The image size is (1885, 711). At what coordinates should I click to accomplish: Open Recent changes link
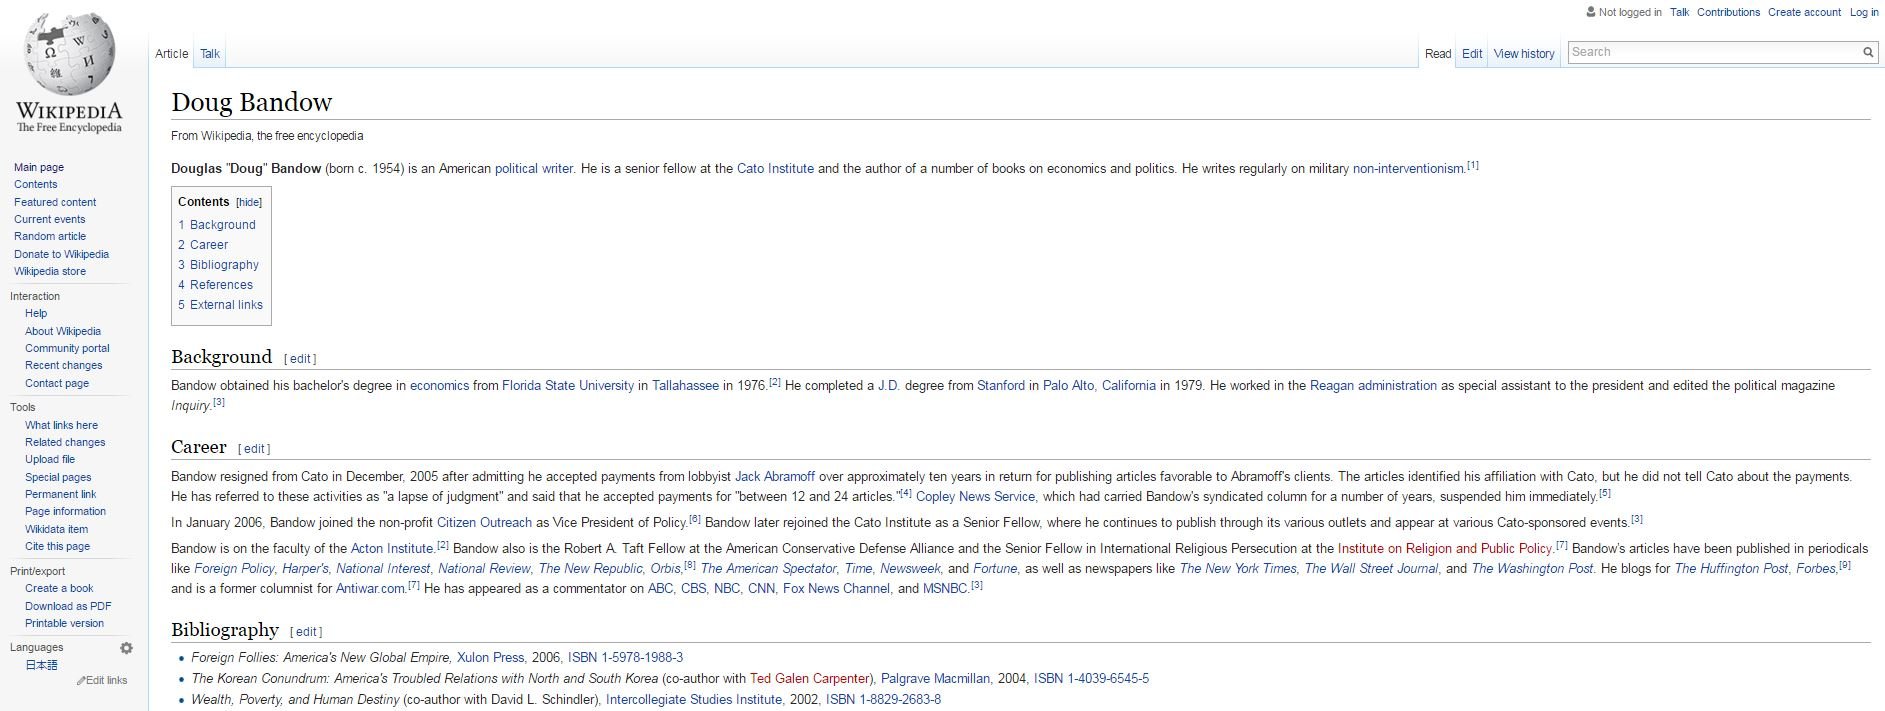[x=64, y=365]
